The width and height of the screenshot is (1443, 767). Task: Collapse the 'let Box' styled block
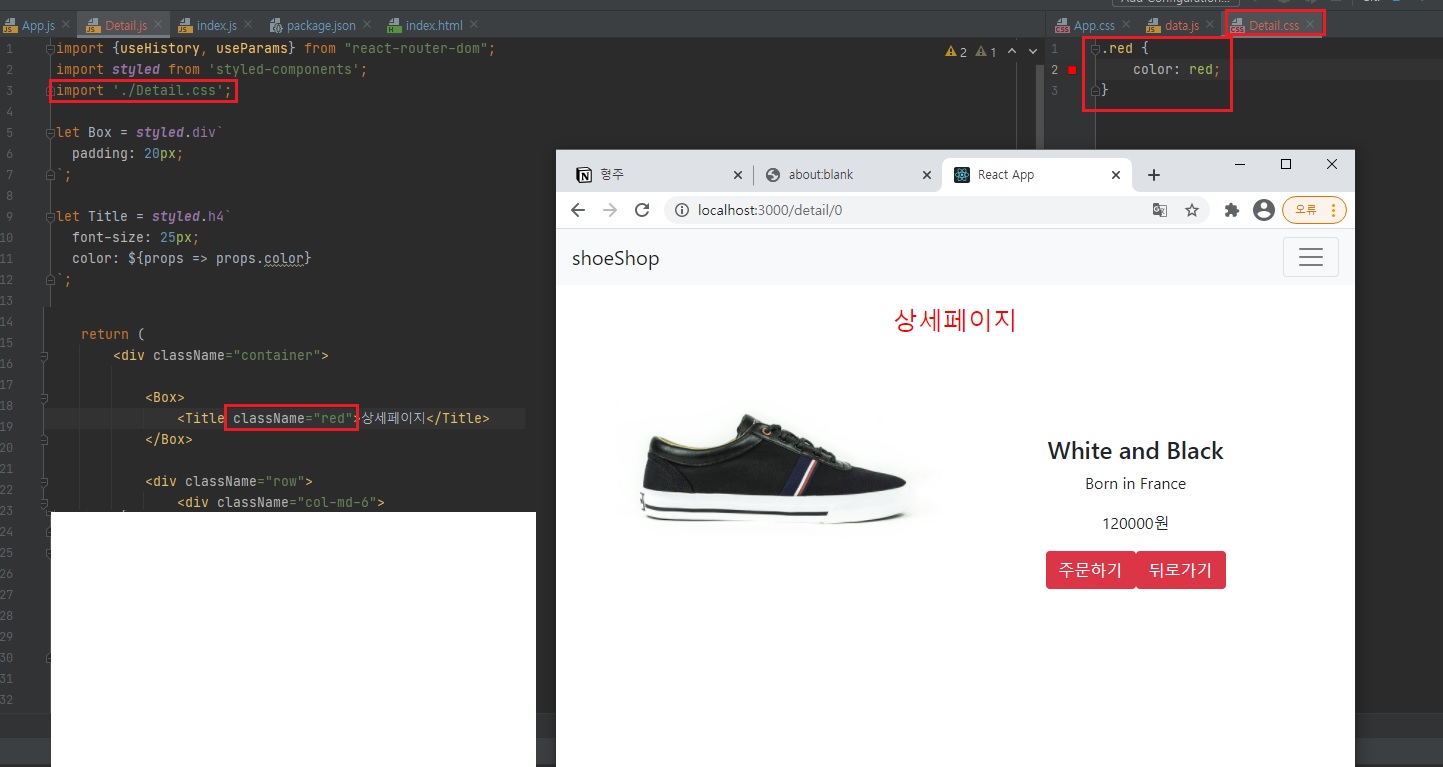click(x=51, y=133)
